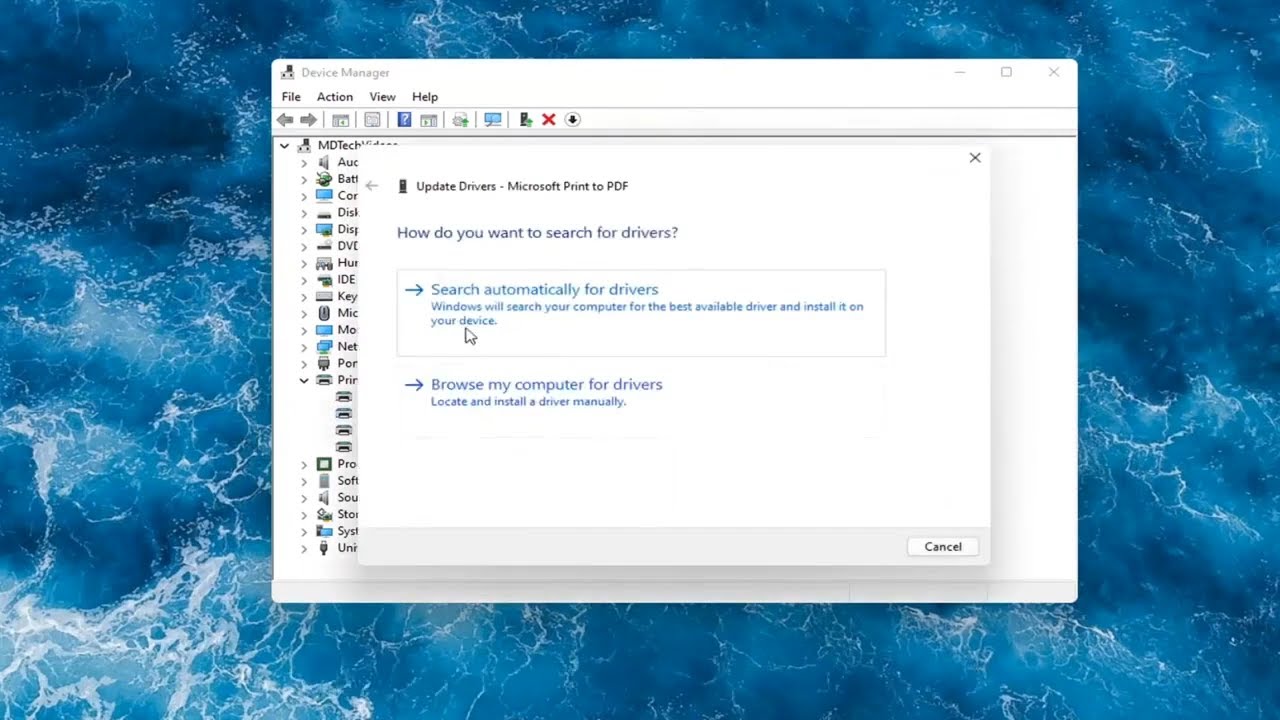Expand the Net category chevron
This screenshot has width=1280, height=720.
304,347
